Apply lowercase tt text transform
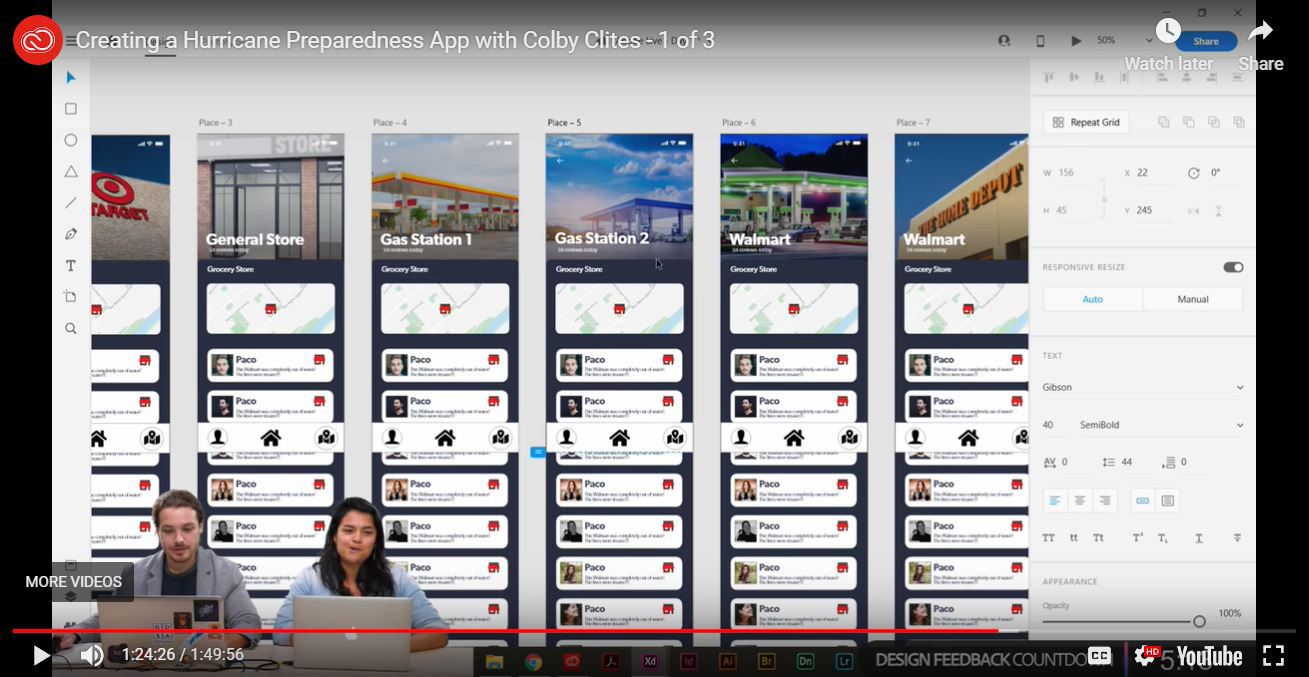 [x=1074, y=538]
